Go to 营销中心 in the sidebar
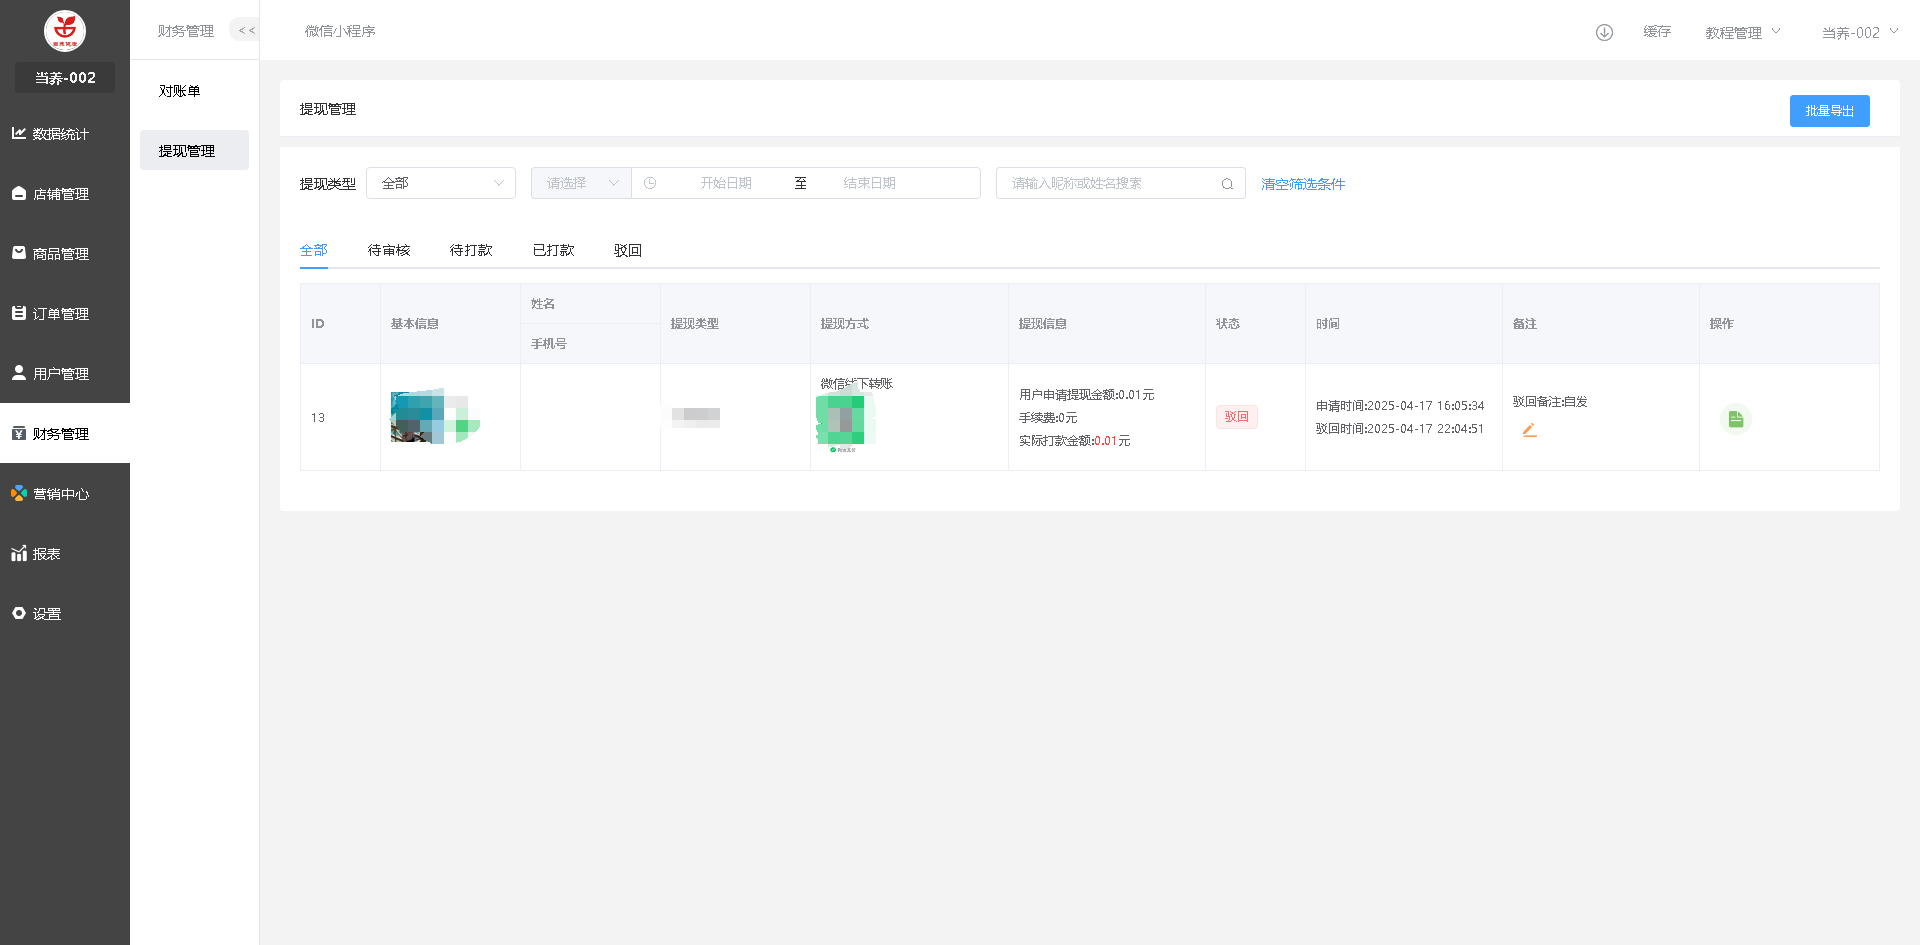 tap(61, 494)
